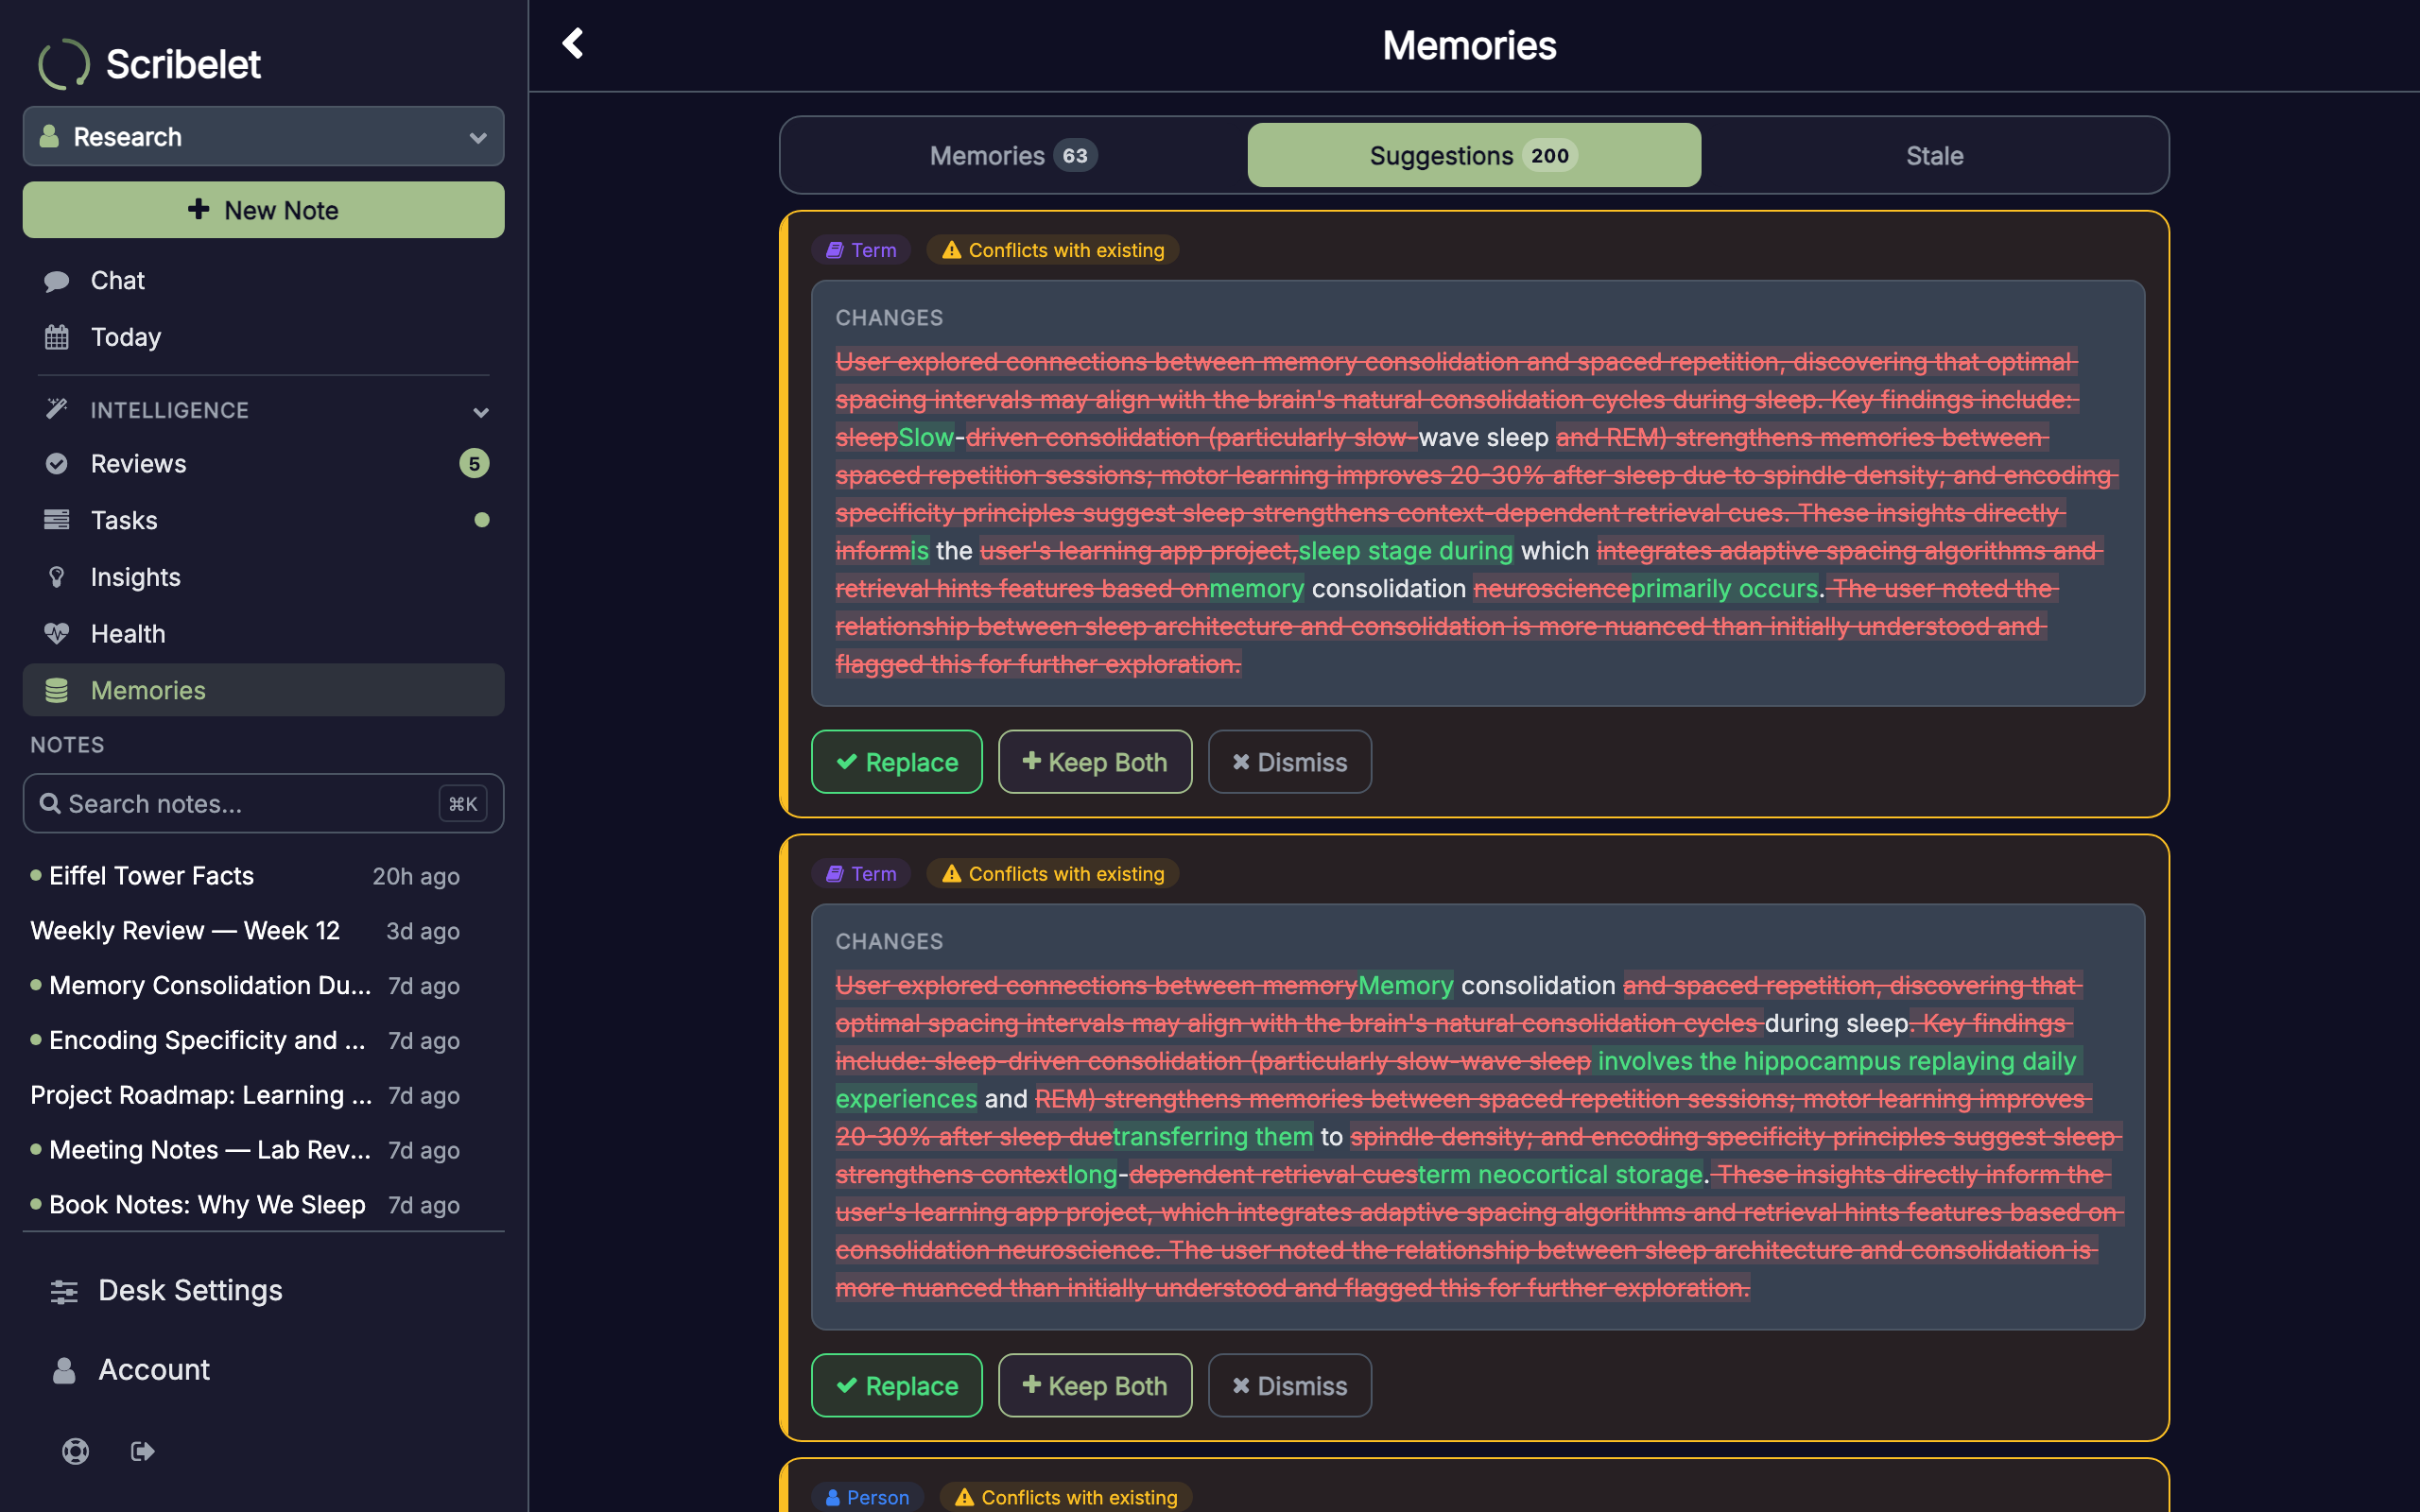Viewport: 2420px width, 1512px height.
Task: Open the Memory Consolidation Du... note
Action: click(x=245, y=985)
